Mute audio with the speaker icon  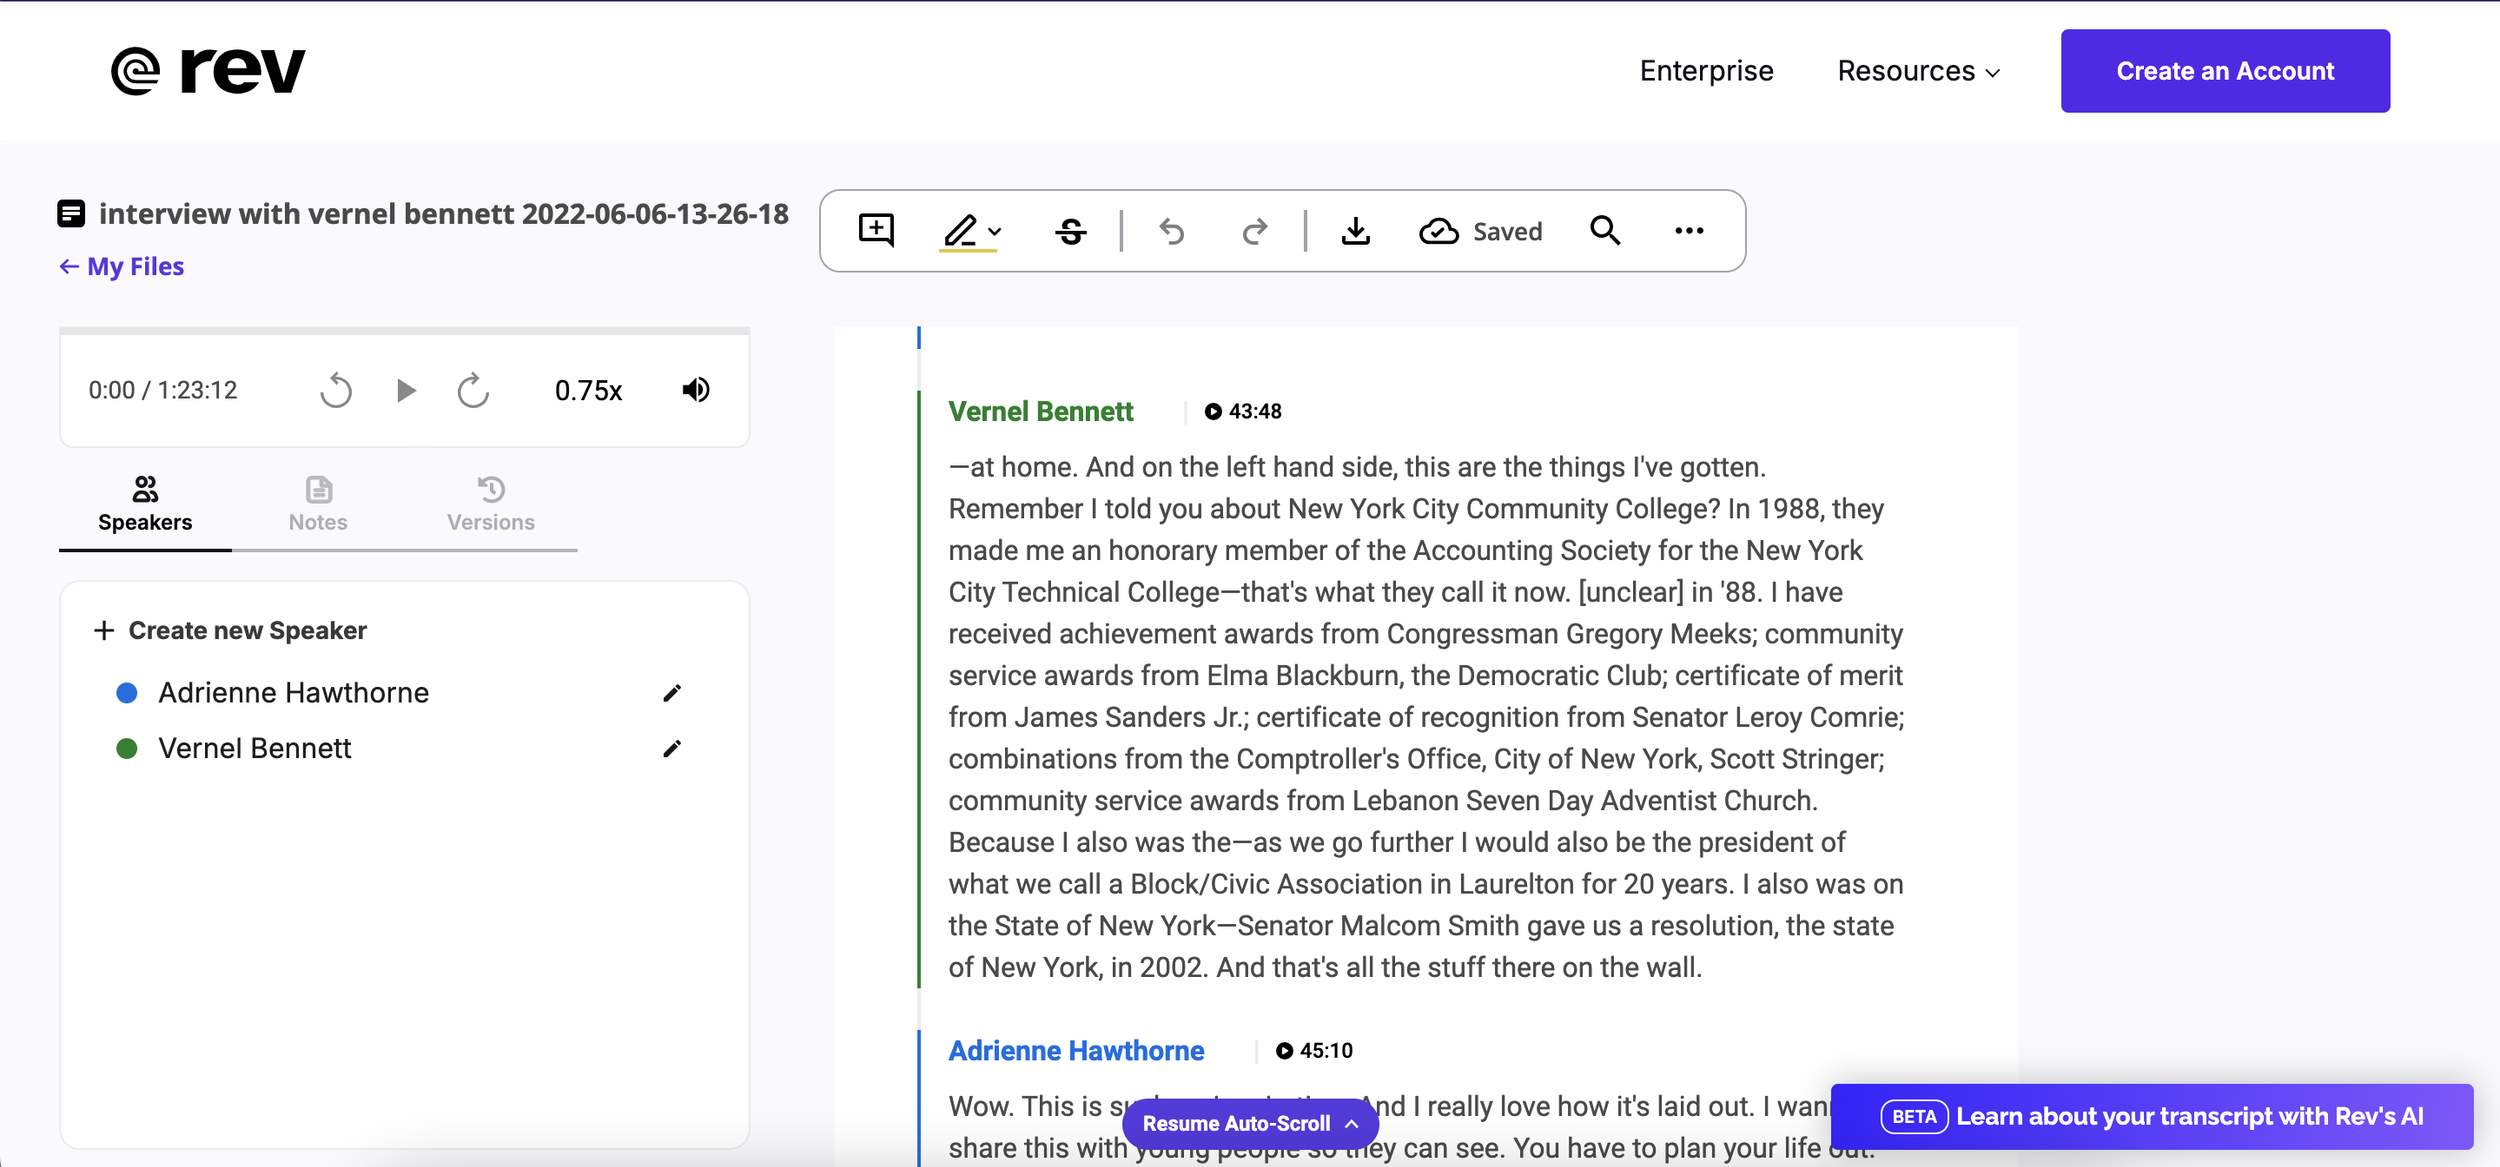click(696, 390)
